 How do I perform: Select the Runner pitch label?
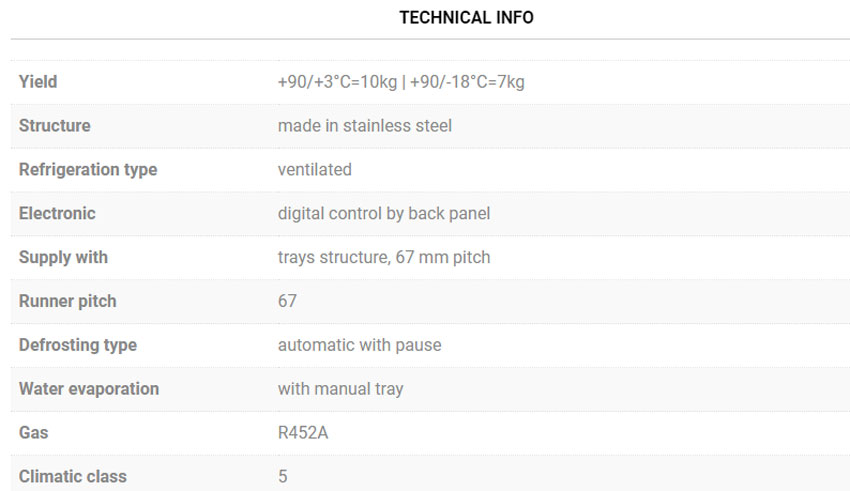tap(68, 301)
